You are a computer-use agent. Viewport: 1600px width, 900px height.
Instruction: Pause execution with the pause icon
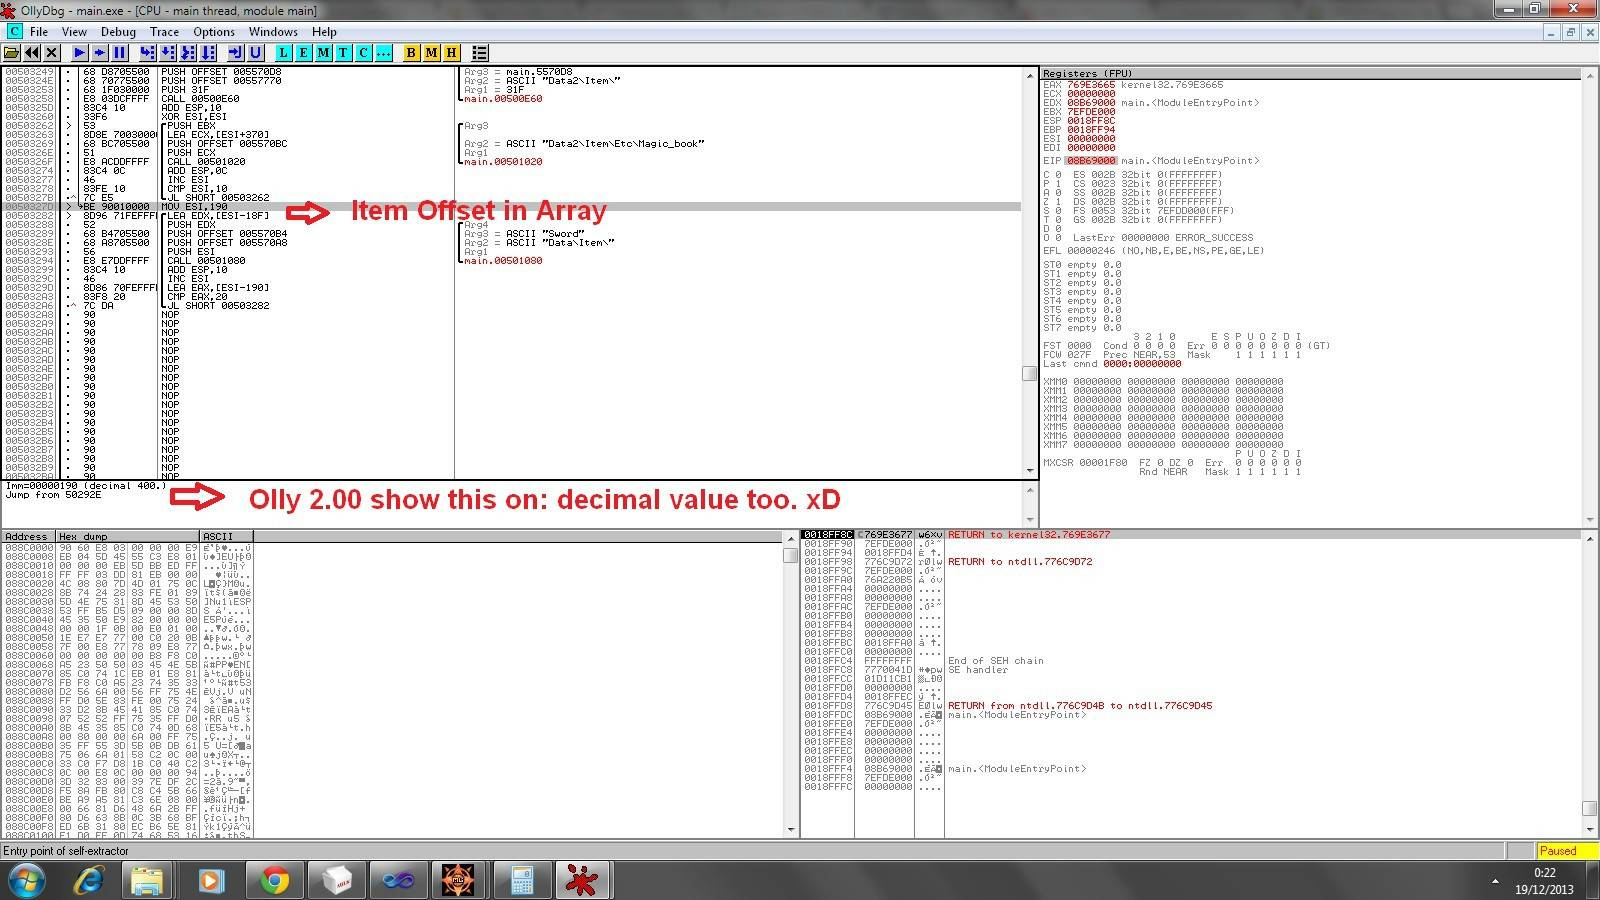120,52
